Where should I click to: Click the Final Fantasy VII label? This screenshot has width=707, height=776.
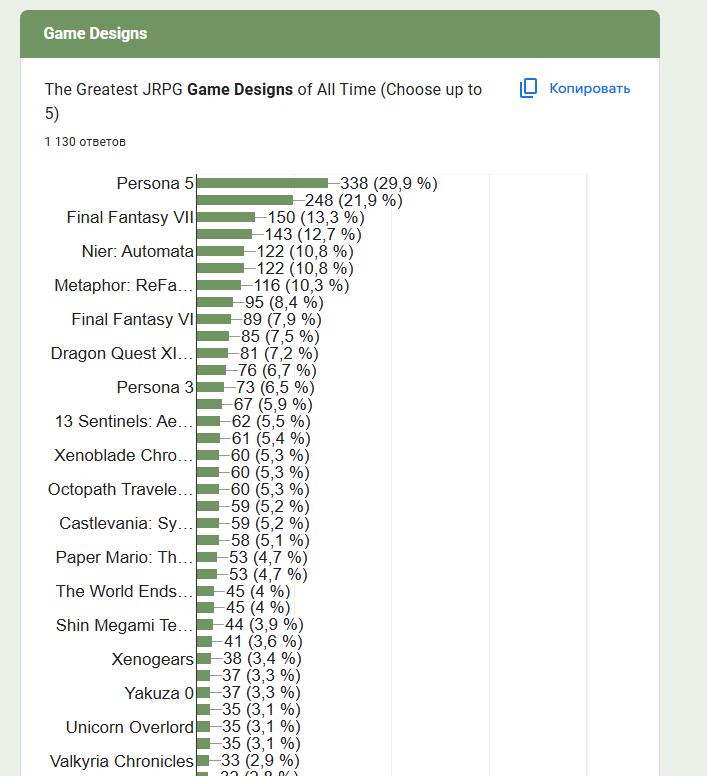pyautogui.click(x=130, y=217)
